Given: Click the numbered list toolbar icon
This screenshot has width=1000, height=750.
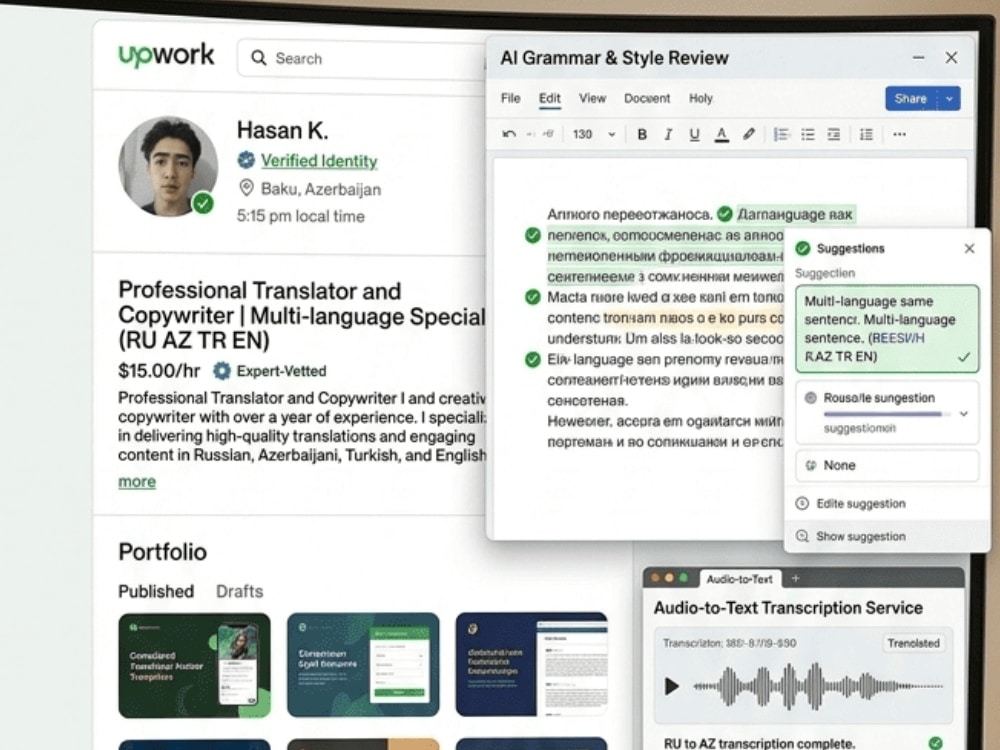Looking at the screenshot, I should (866, 134).
